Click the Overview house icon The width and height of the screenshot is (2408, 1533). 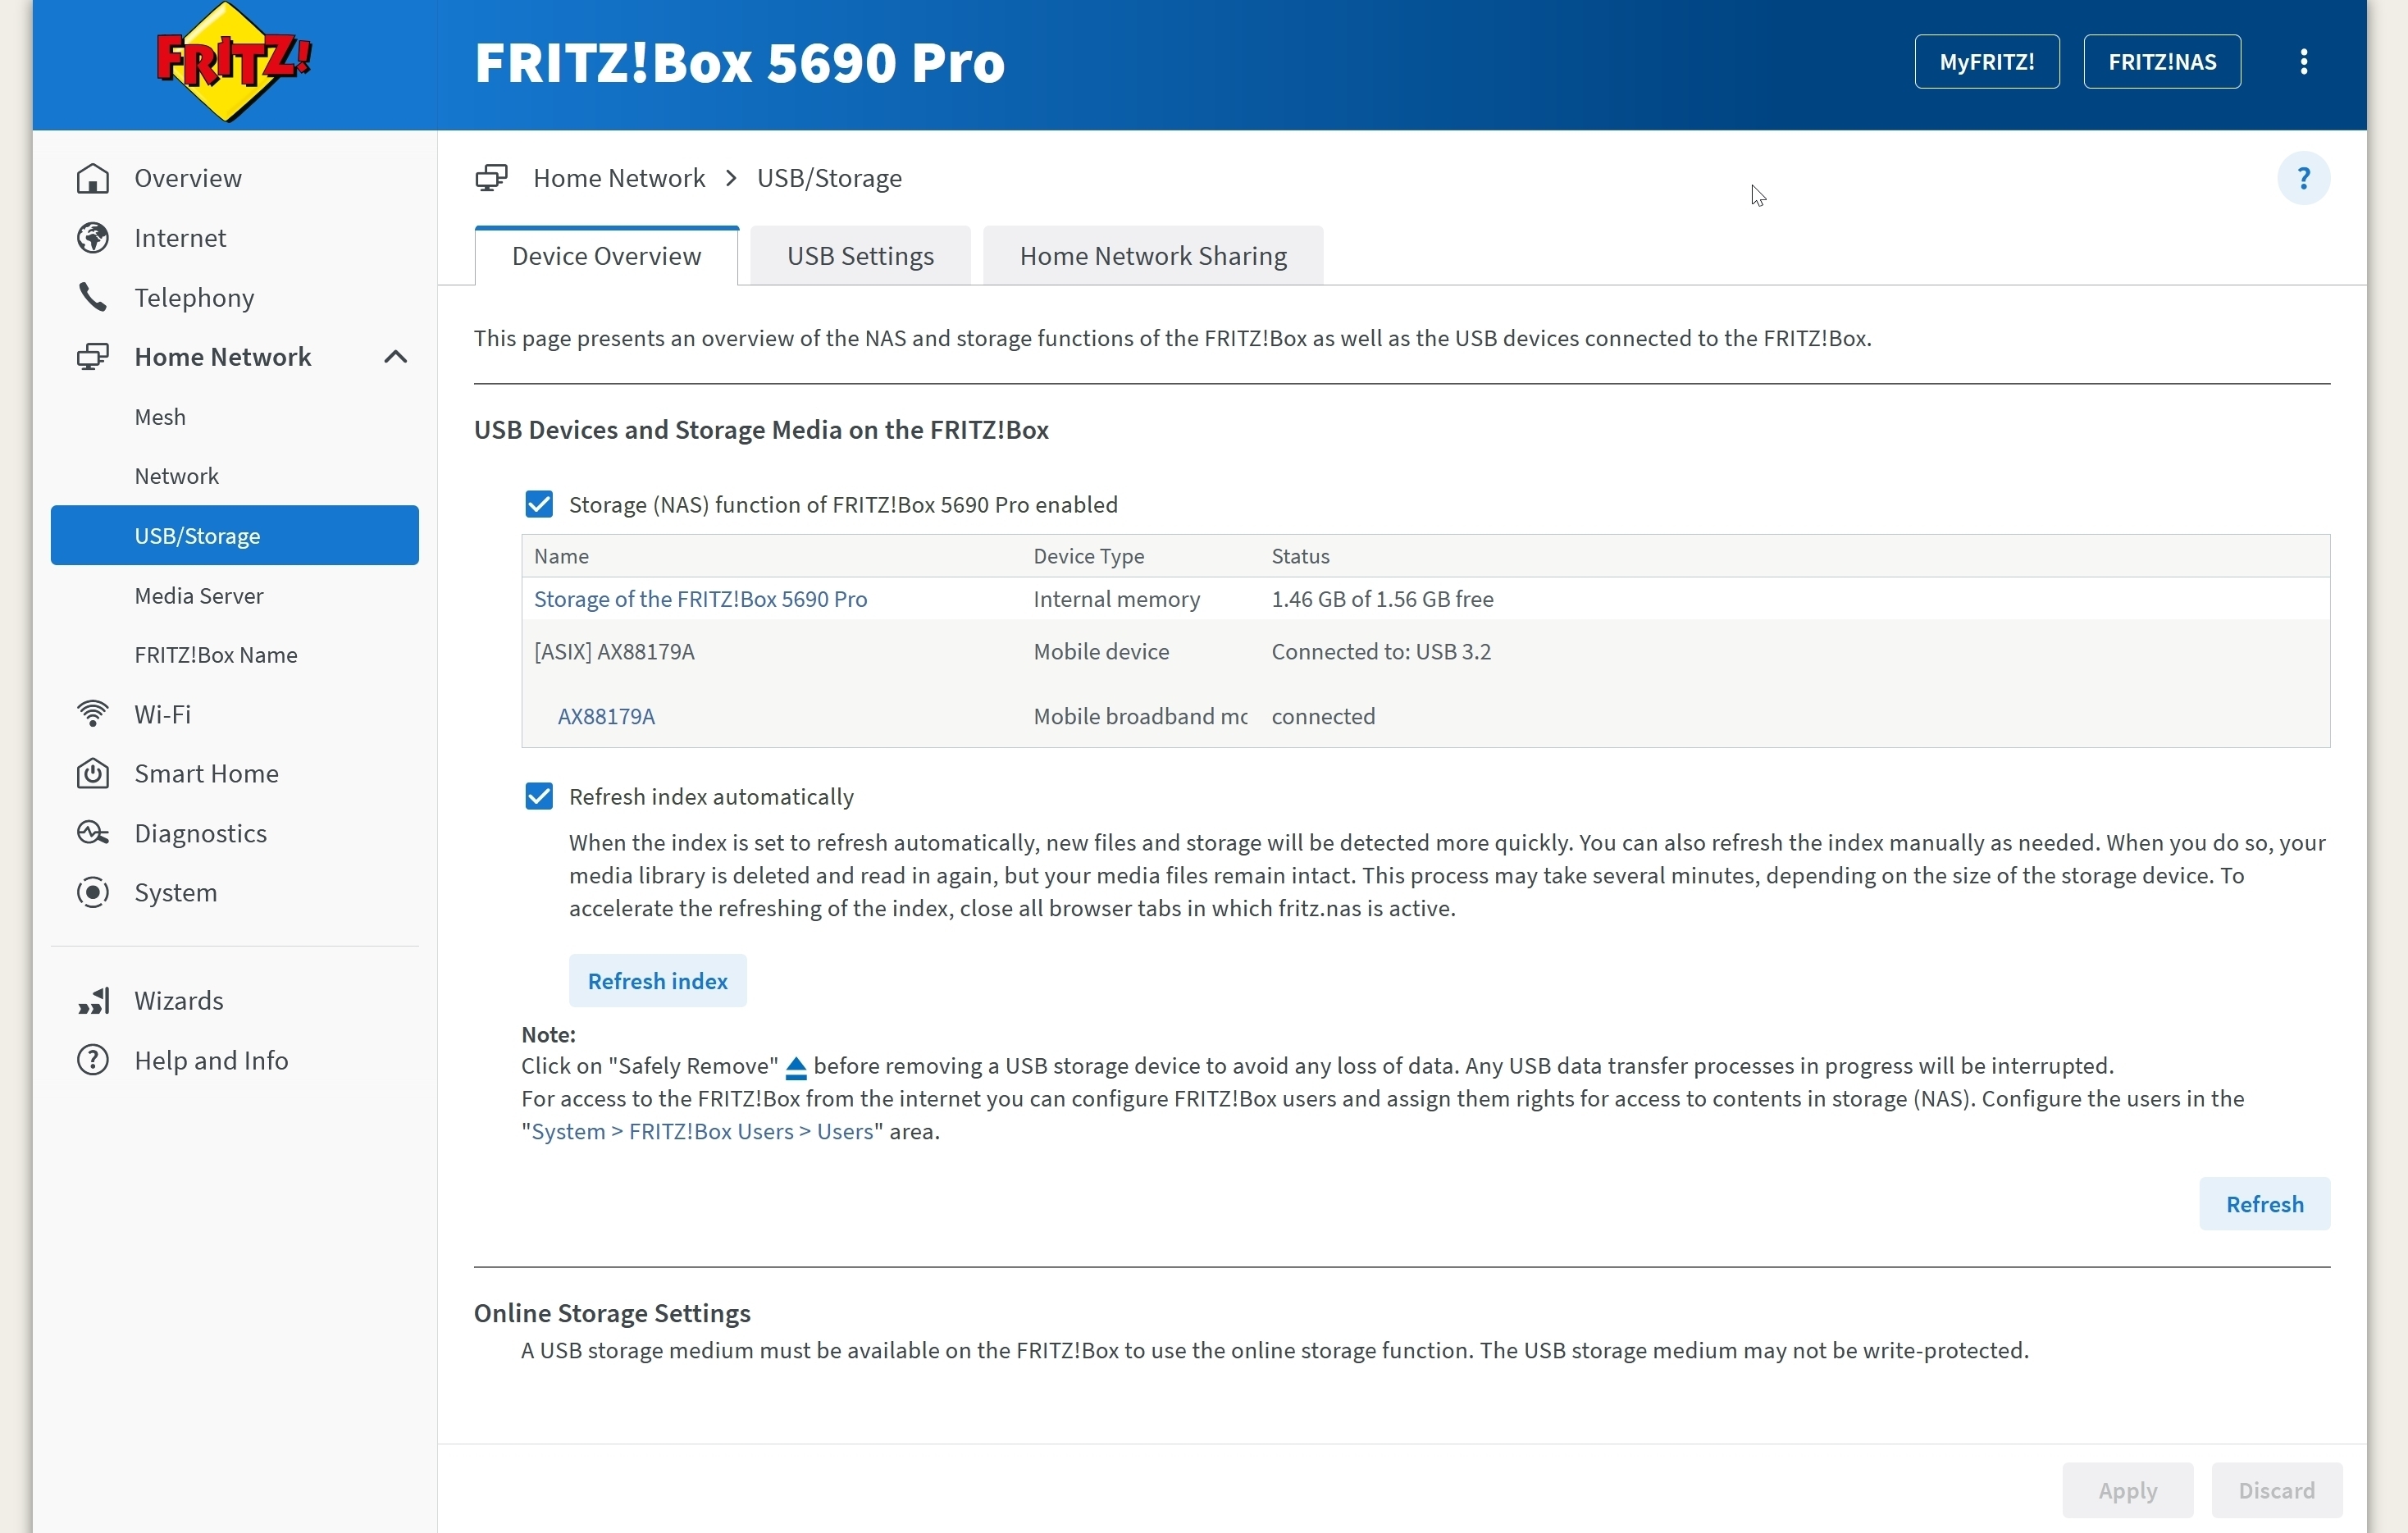[x=93, y=179]
